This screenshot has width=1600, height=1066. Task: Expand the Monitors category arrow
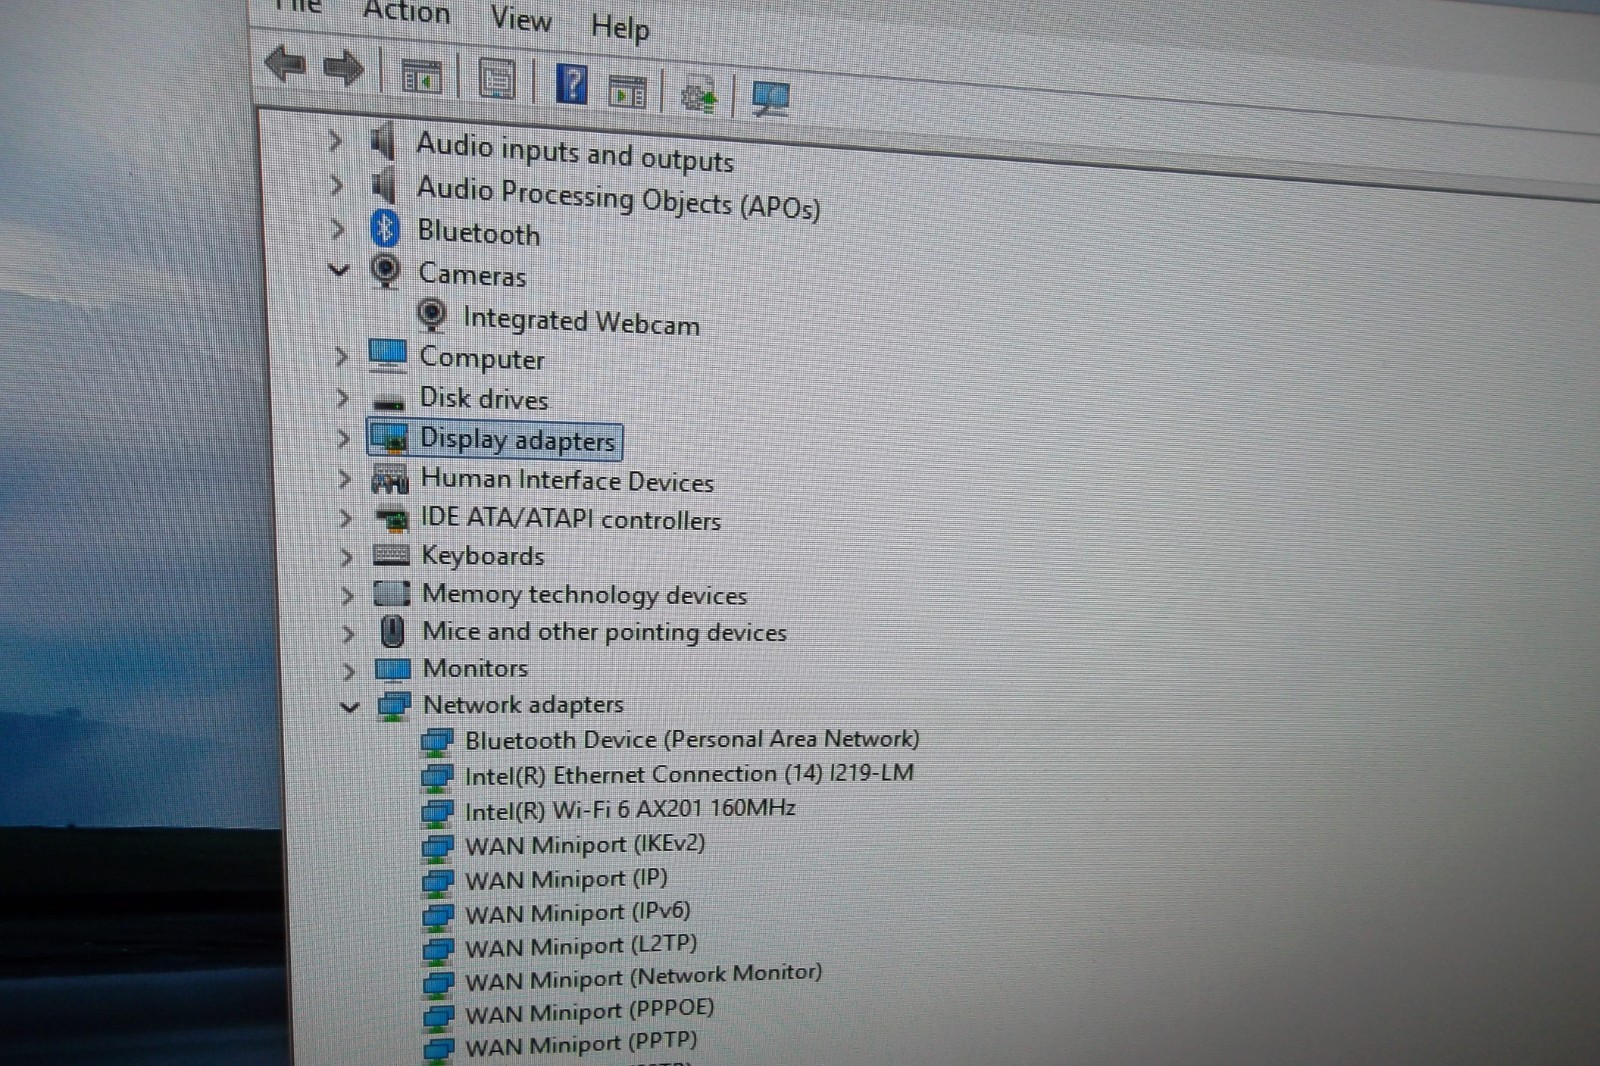pos(349,670)
